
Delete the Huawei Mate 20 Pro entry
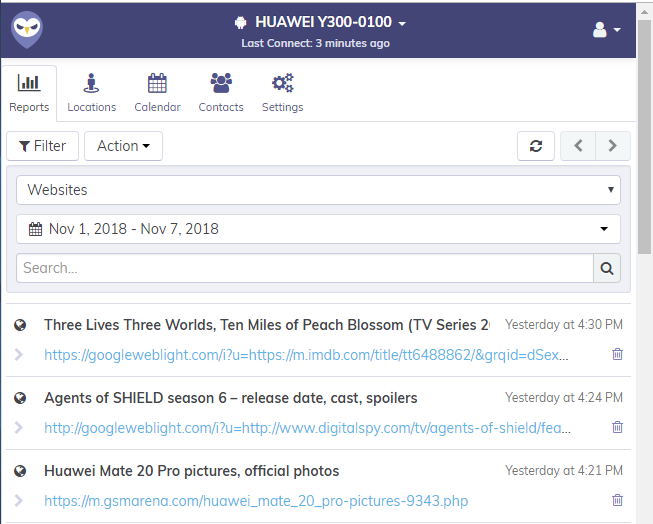pos(617,500)
